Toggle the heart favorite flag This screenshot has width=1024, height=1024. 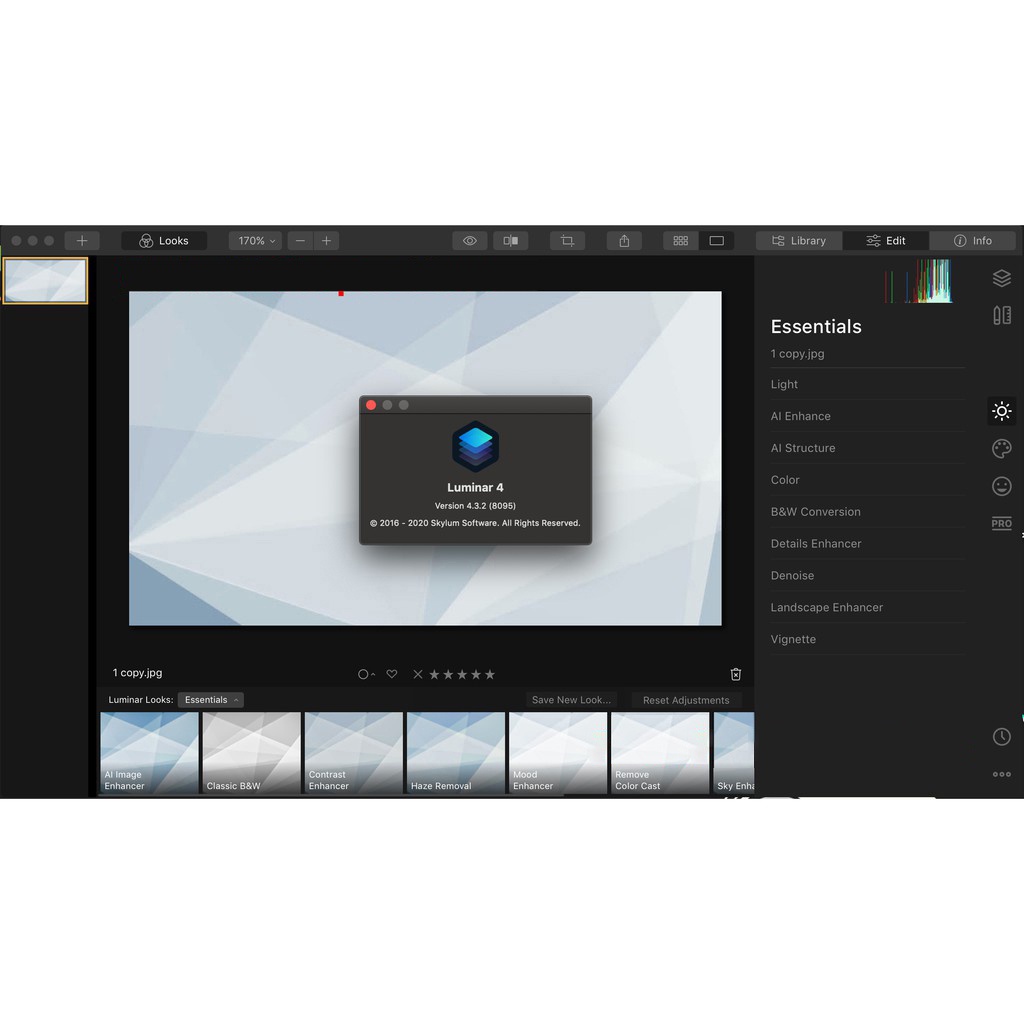[x=392, y=674]
